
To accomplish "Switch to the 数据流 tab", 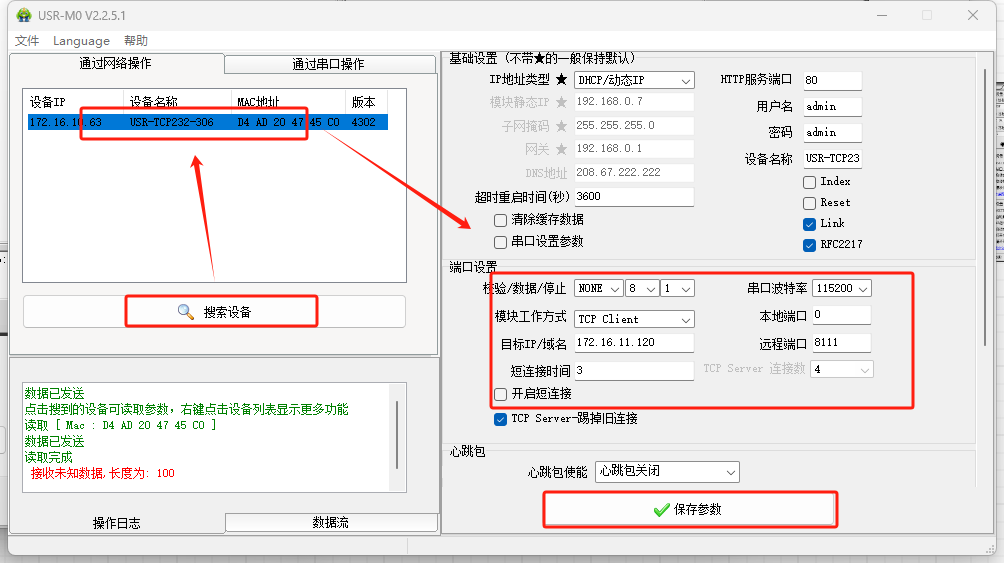I will (331, 523).
